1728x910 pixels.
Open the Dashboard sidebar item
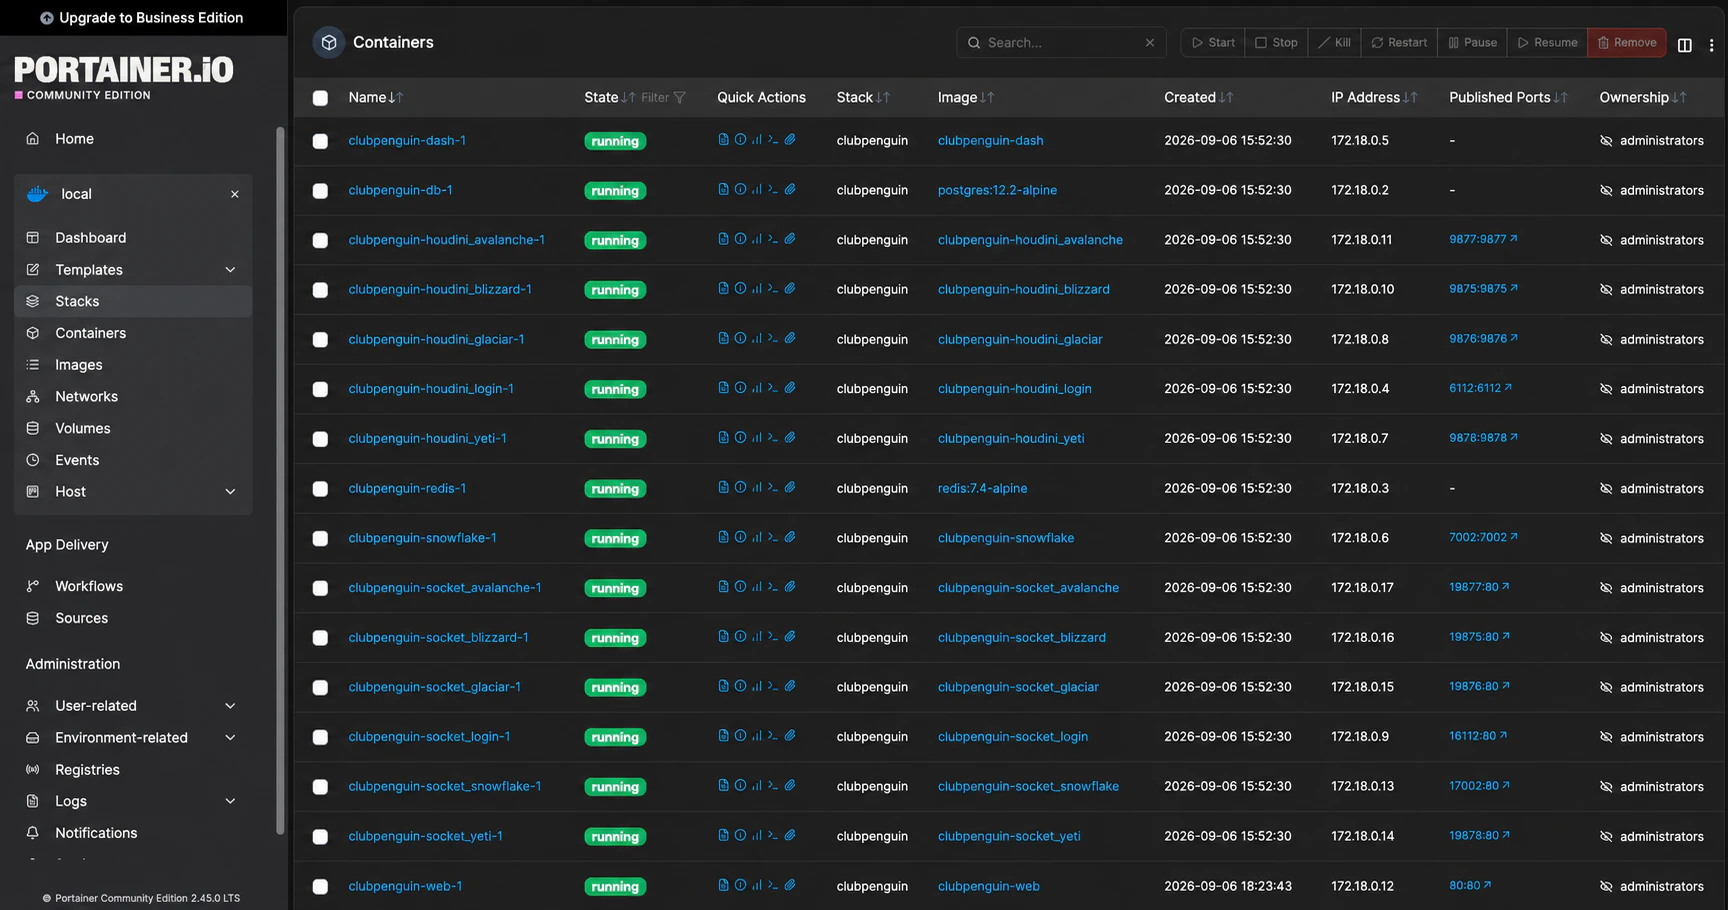(x=133, y=238)
